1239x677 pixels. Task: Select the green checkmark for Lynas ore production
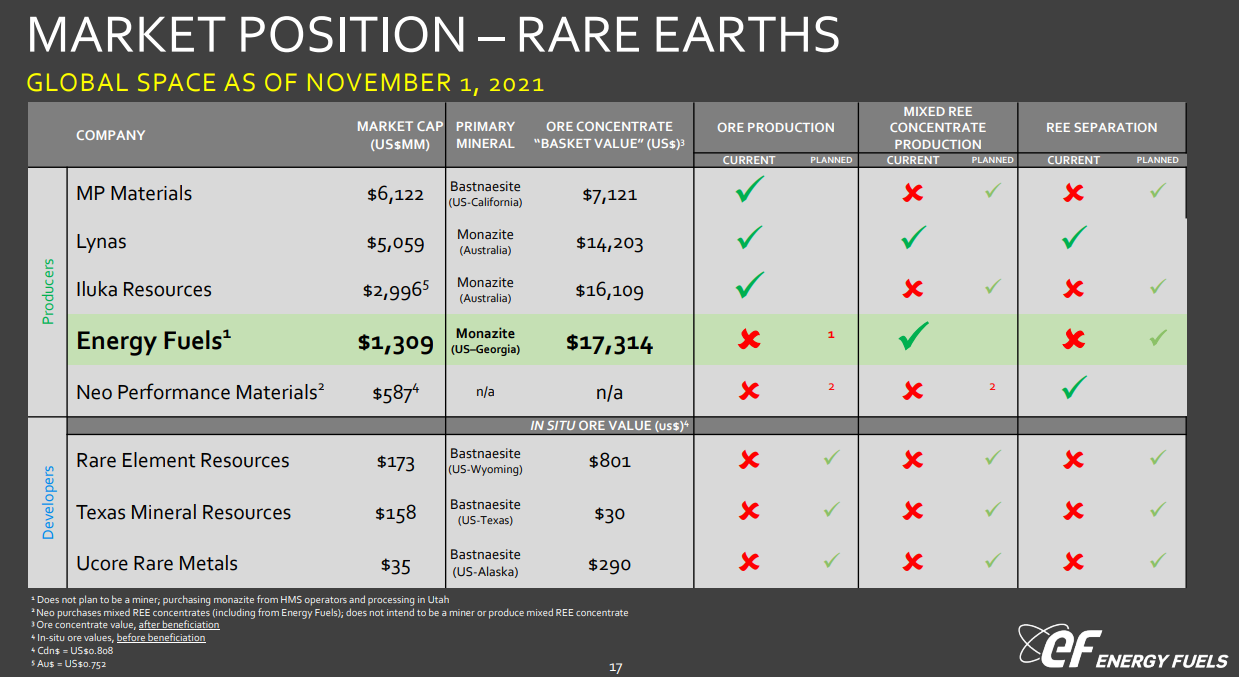[x=748, y=239]
